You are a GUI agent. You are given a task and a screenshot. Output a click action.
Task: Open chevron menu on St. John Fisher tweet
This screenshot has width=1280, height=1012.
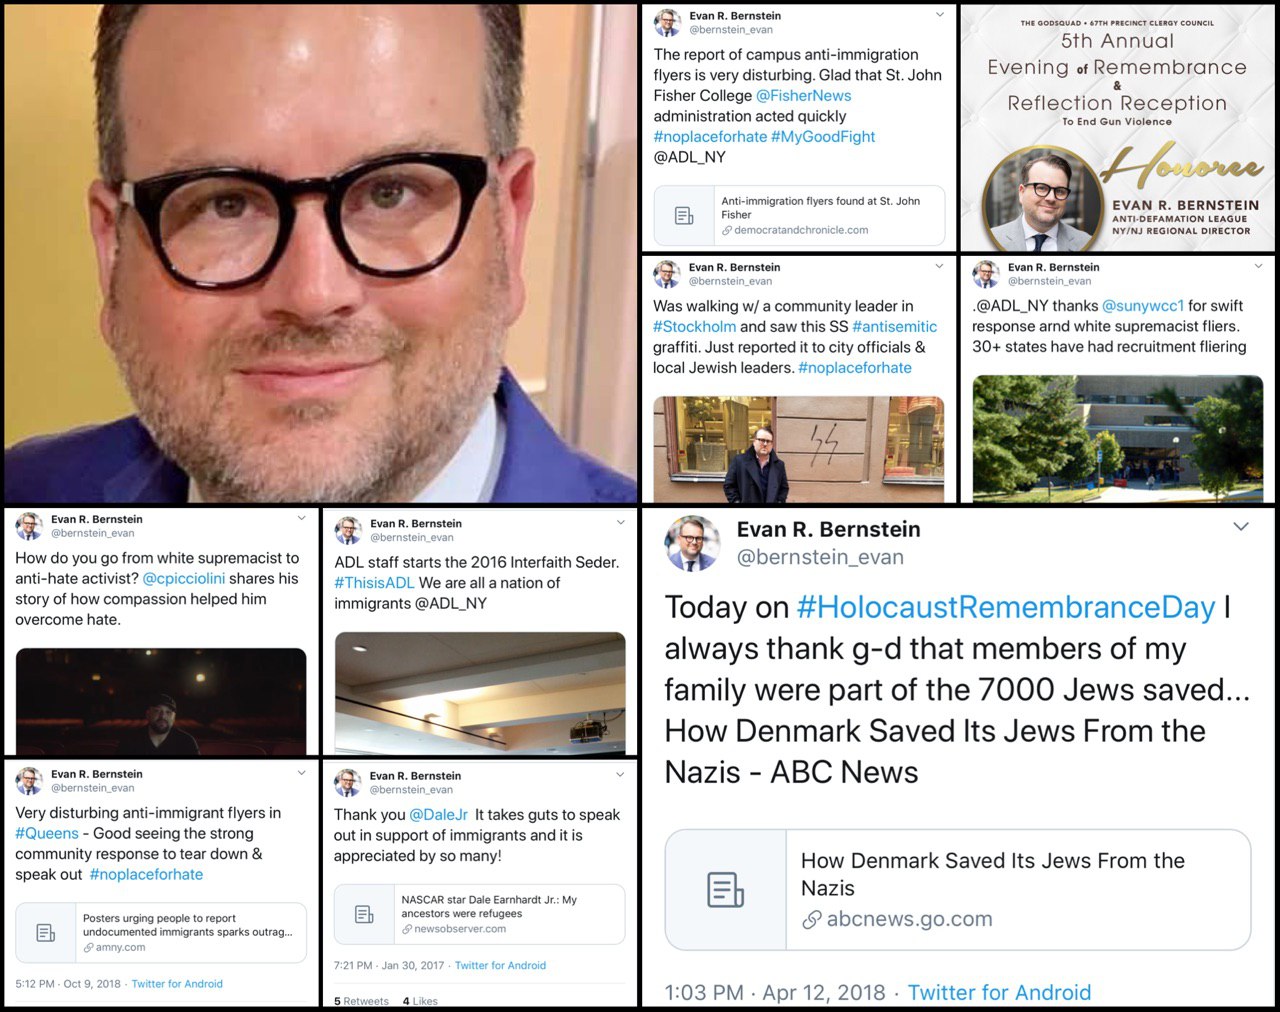tap(939, 15)
